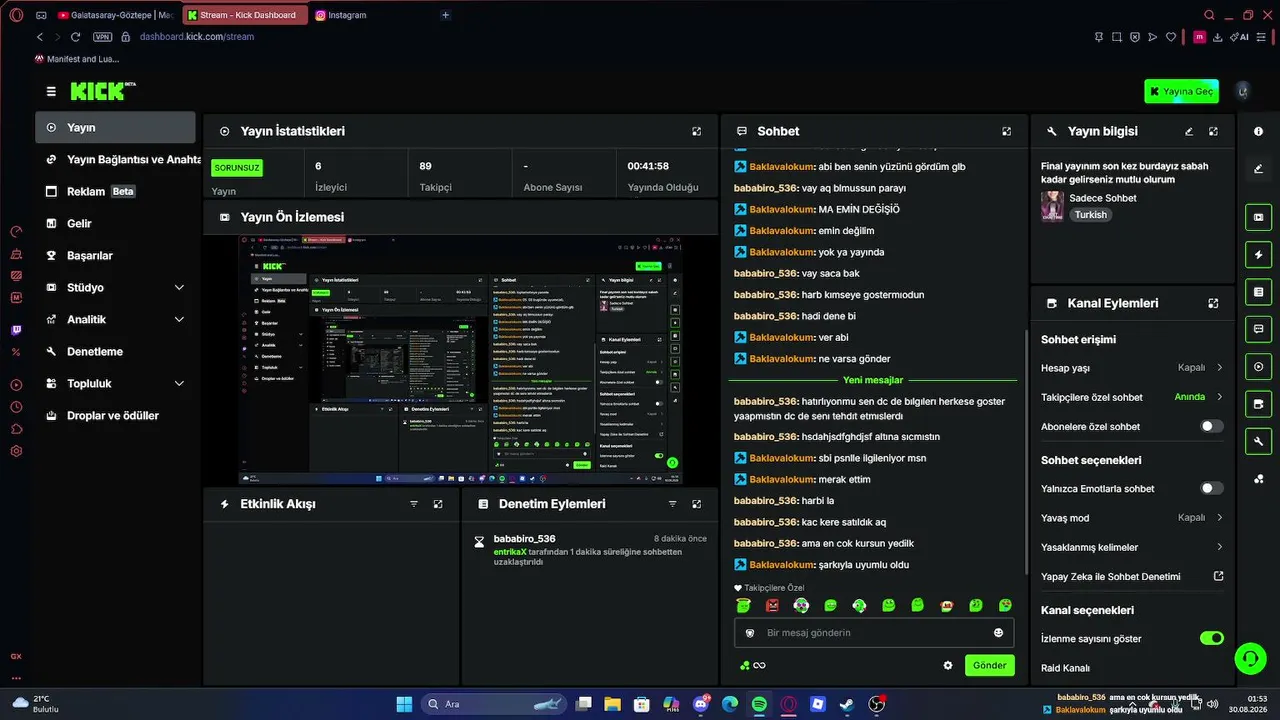Filter the Denetim Eylemleri list
The image size is (1280, 720).
(672, 504)
